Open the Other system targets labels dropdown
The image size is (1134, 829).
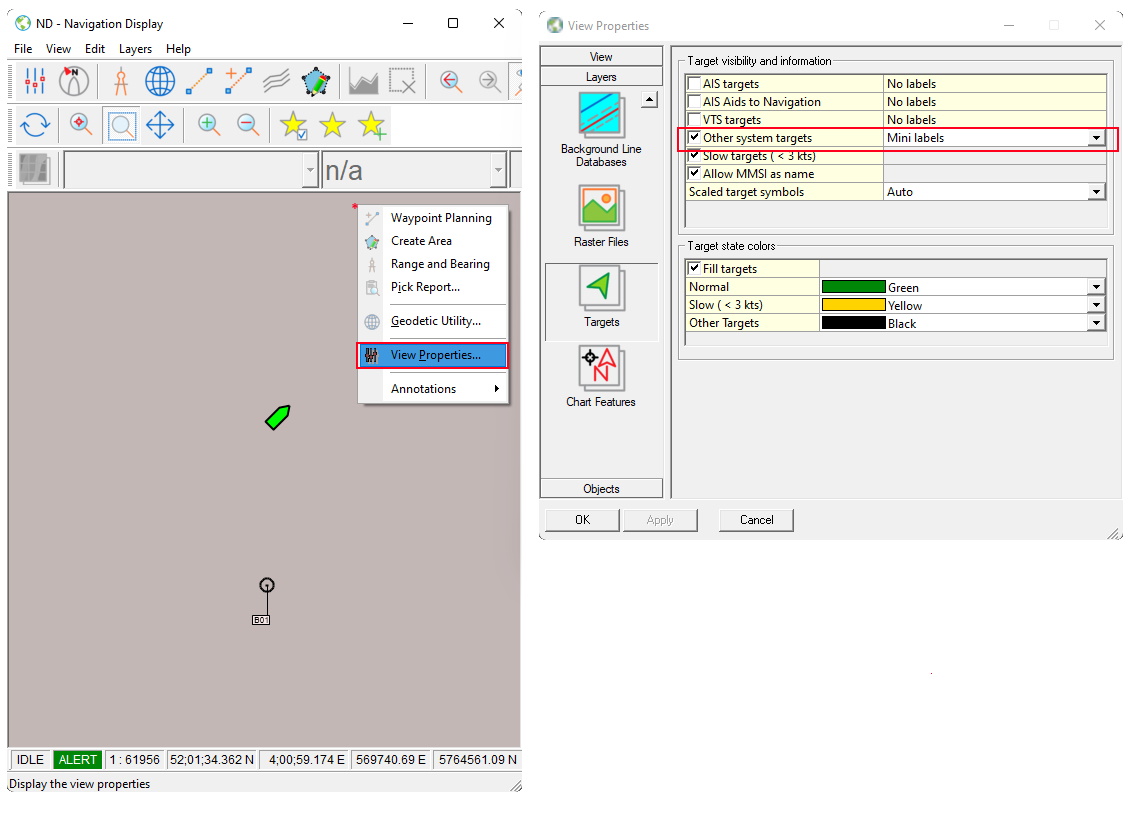coord(1096,138)
